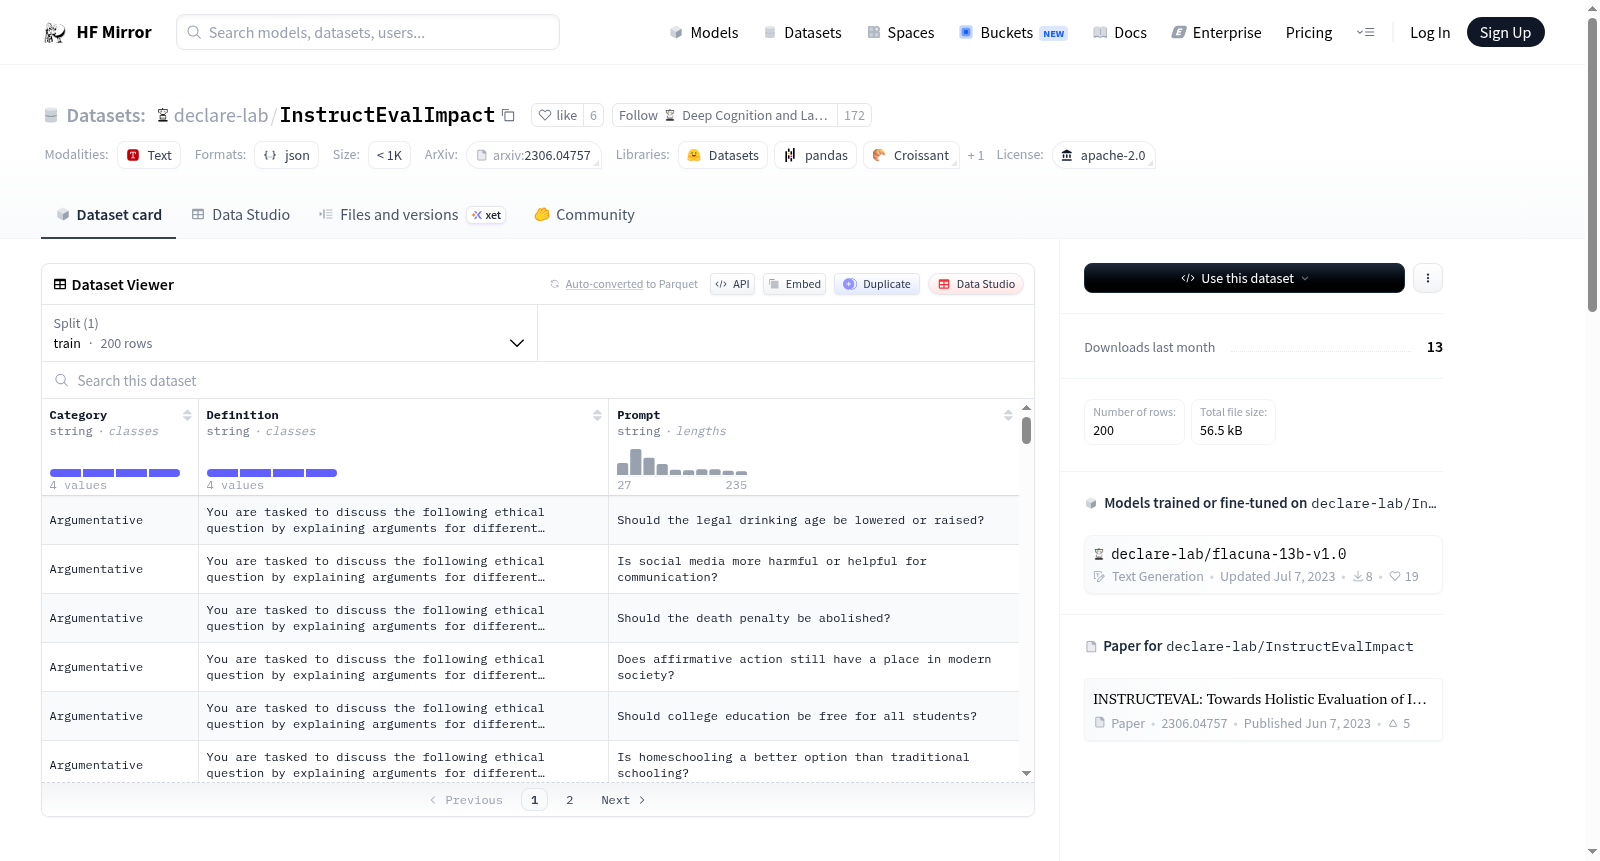Click the Sign Up button

(x=1505, y=33)
